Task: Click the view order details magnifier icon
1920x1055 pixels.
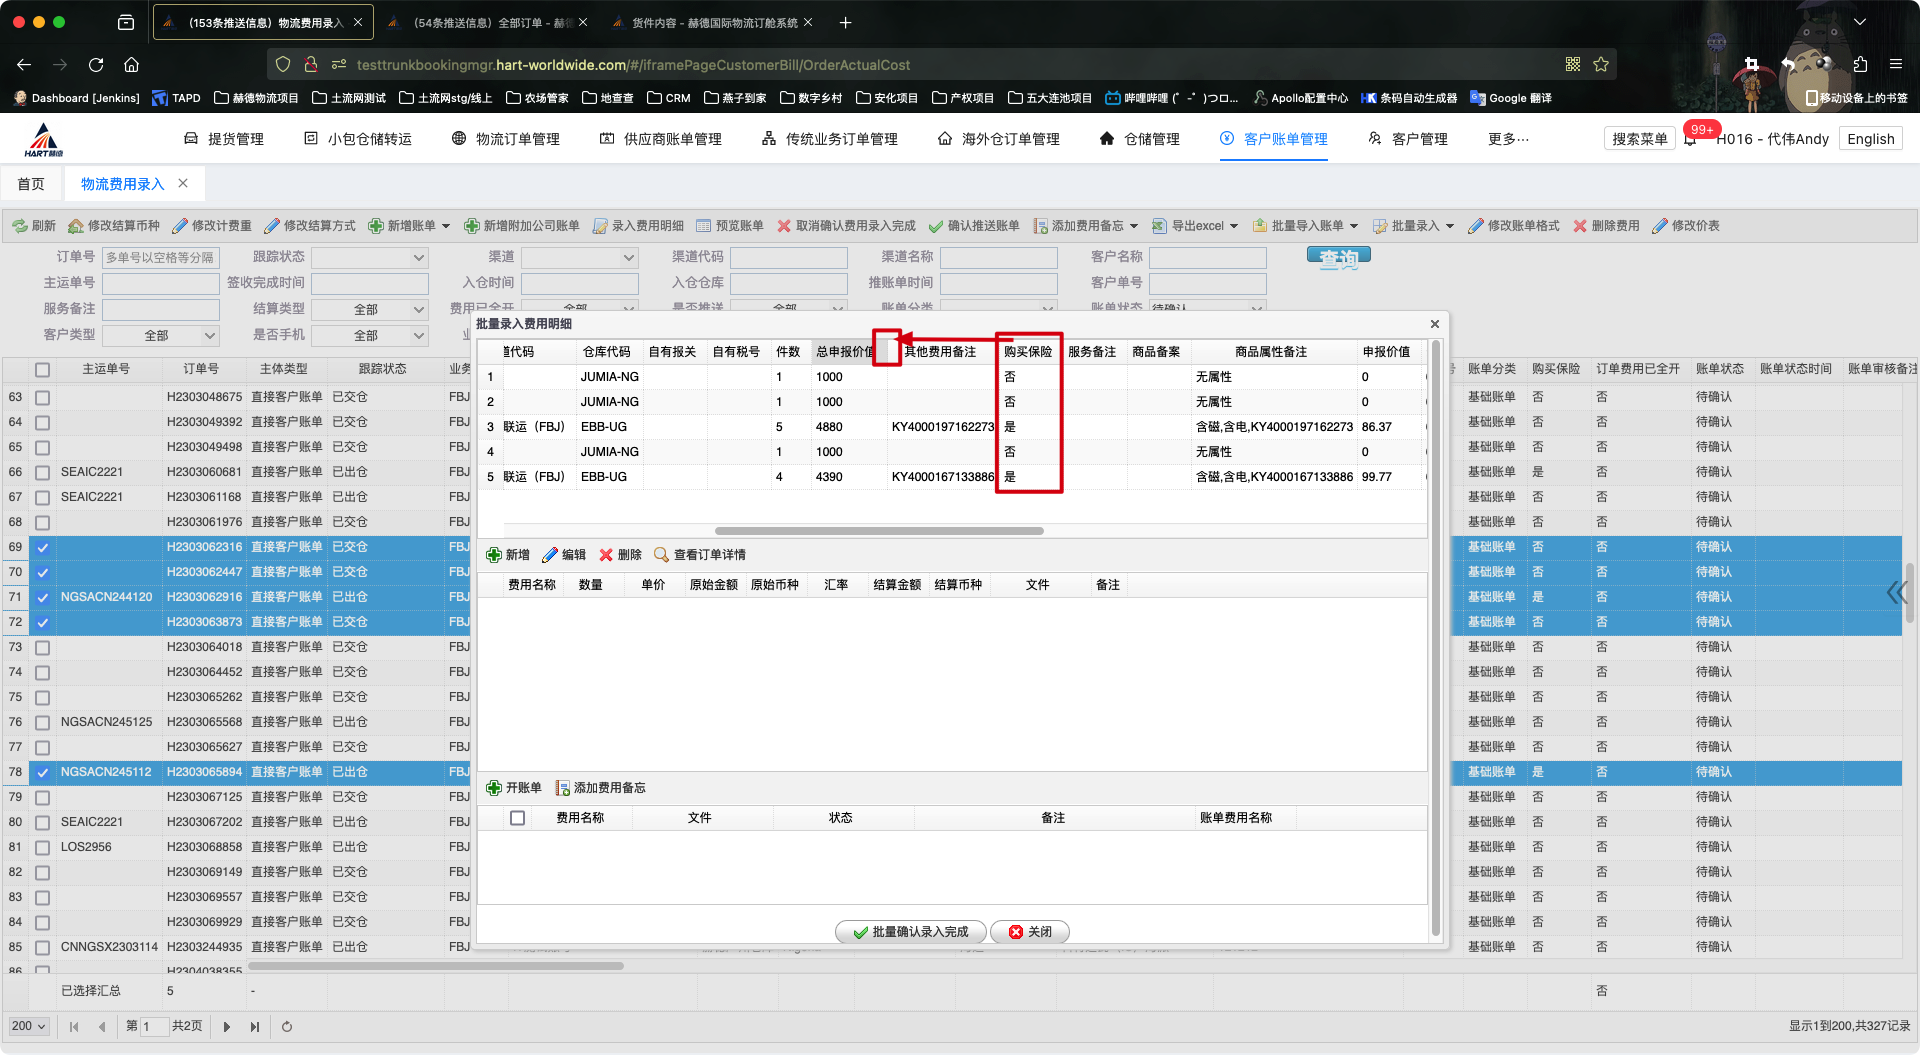Action: coord(661,555)
